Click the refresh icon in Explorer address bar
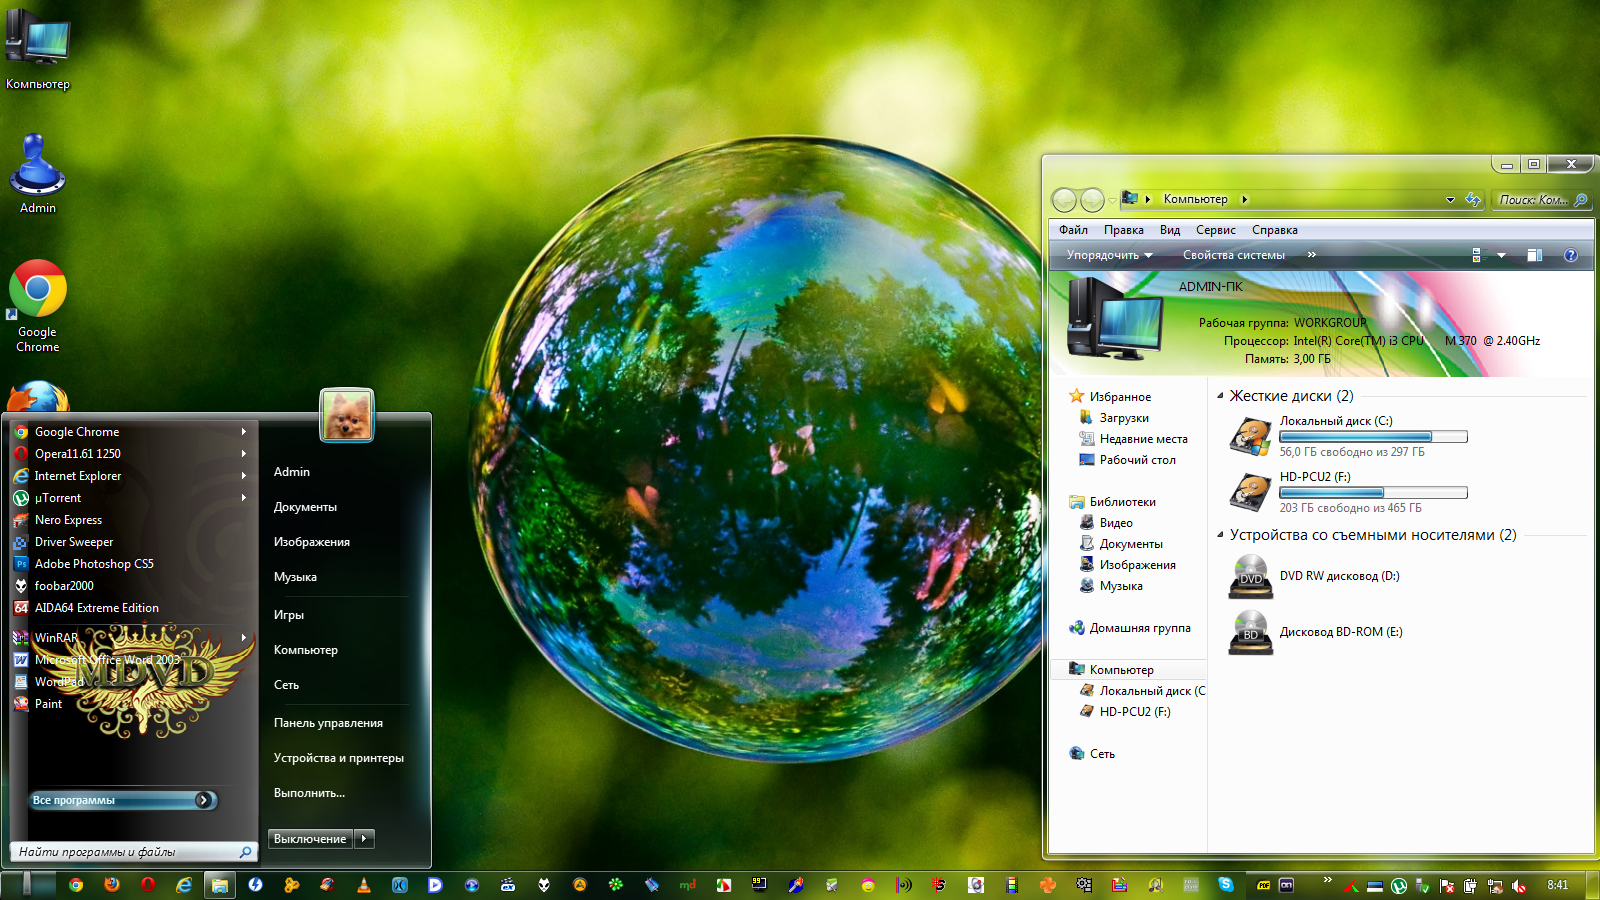 tap(1473, 200)
